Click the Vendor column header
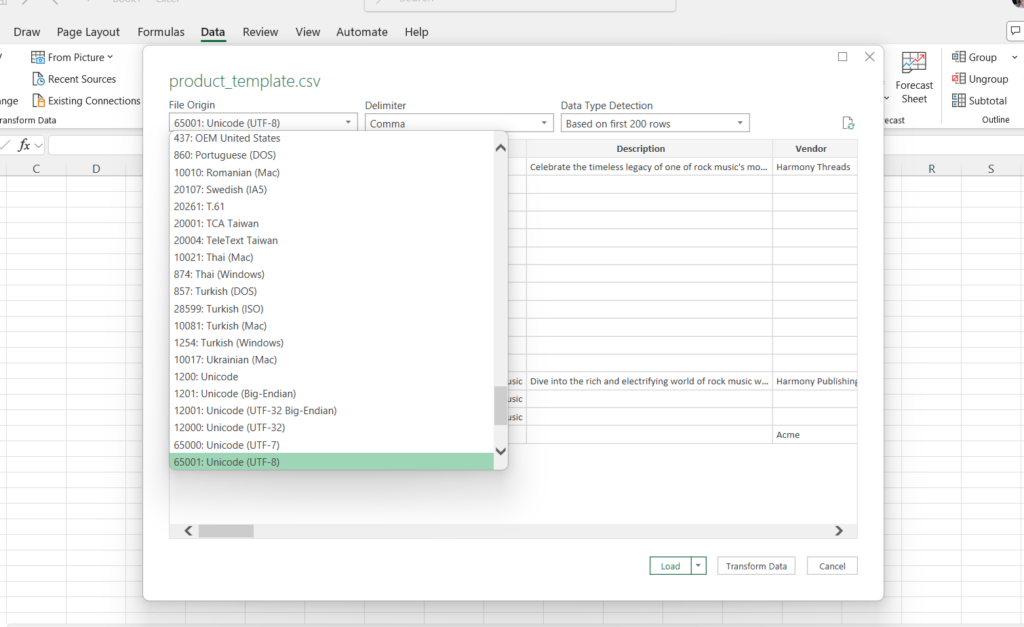This screenshot has width=1024, height=627. (814, 148)
